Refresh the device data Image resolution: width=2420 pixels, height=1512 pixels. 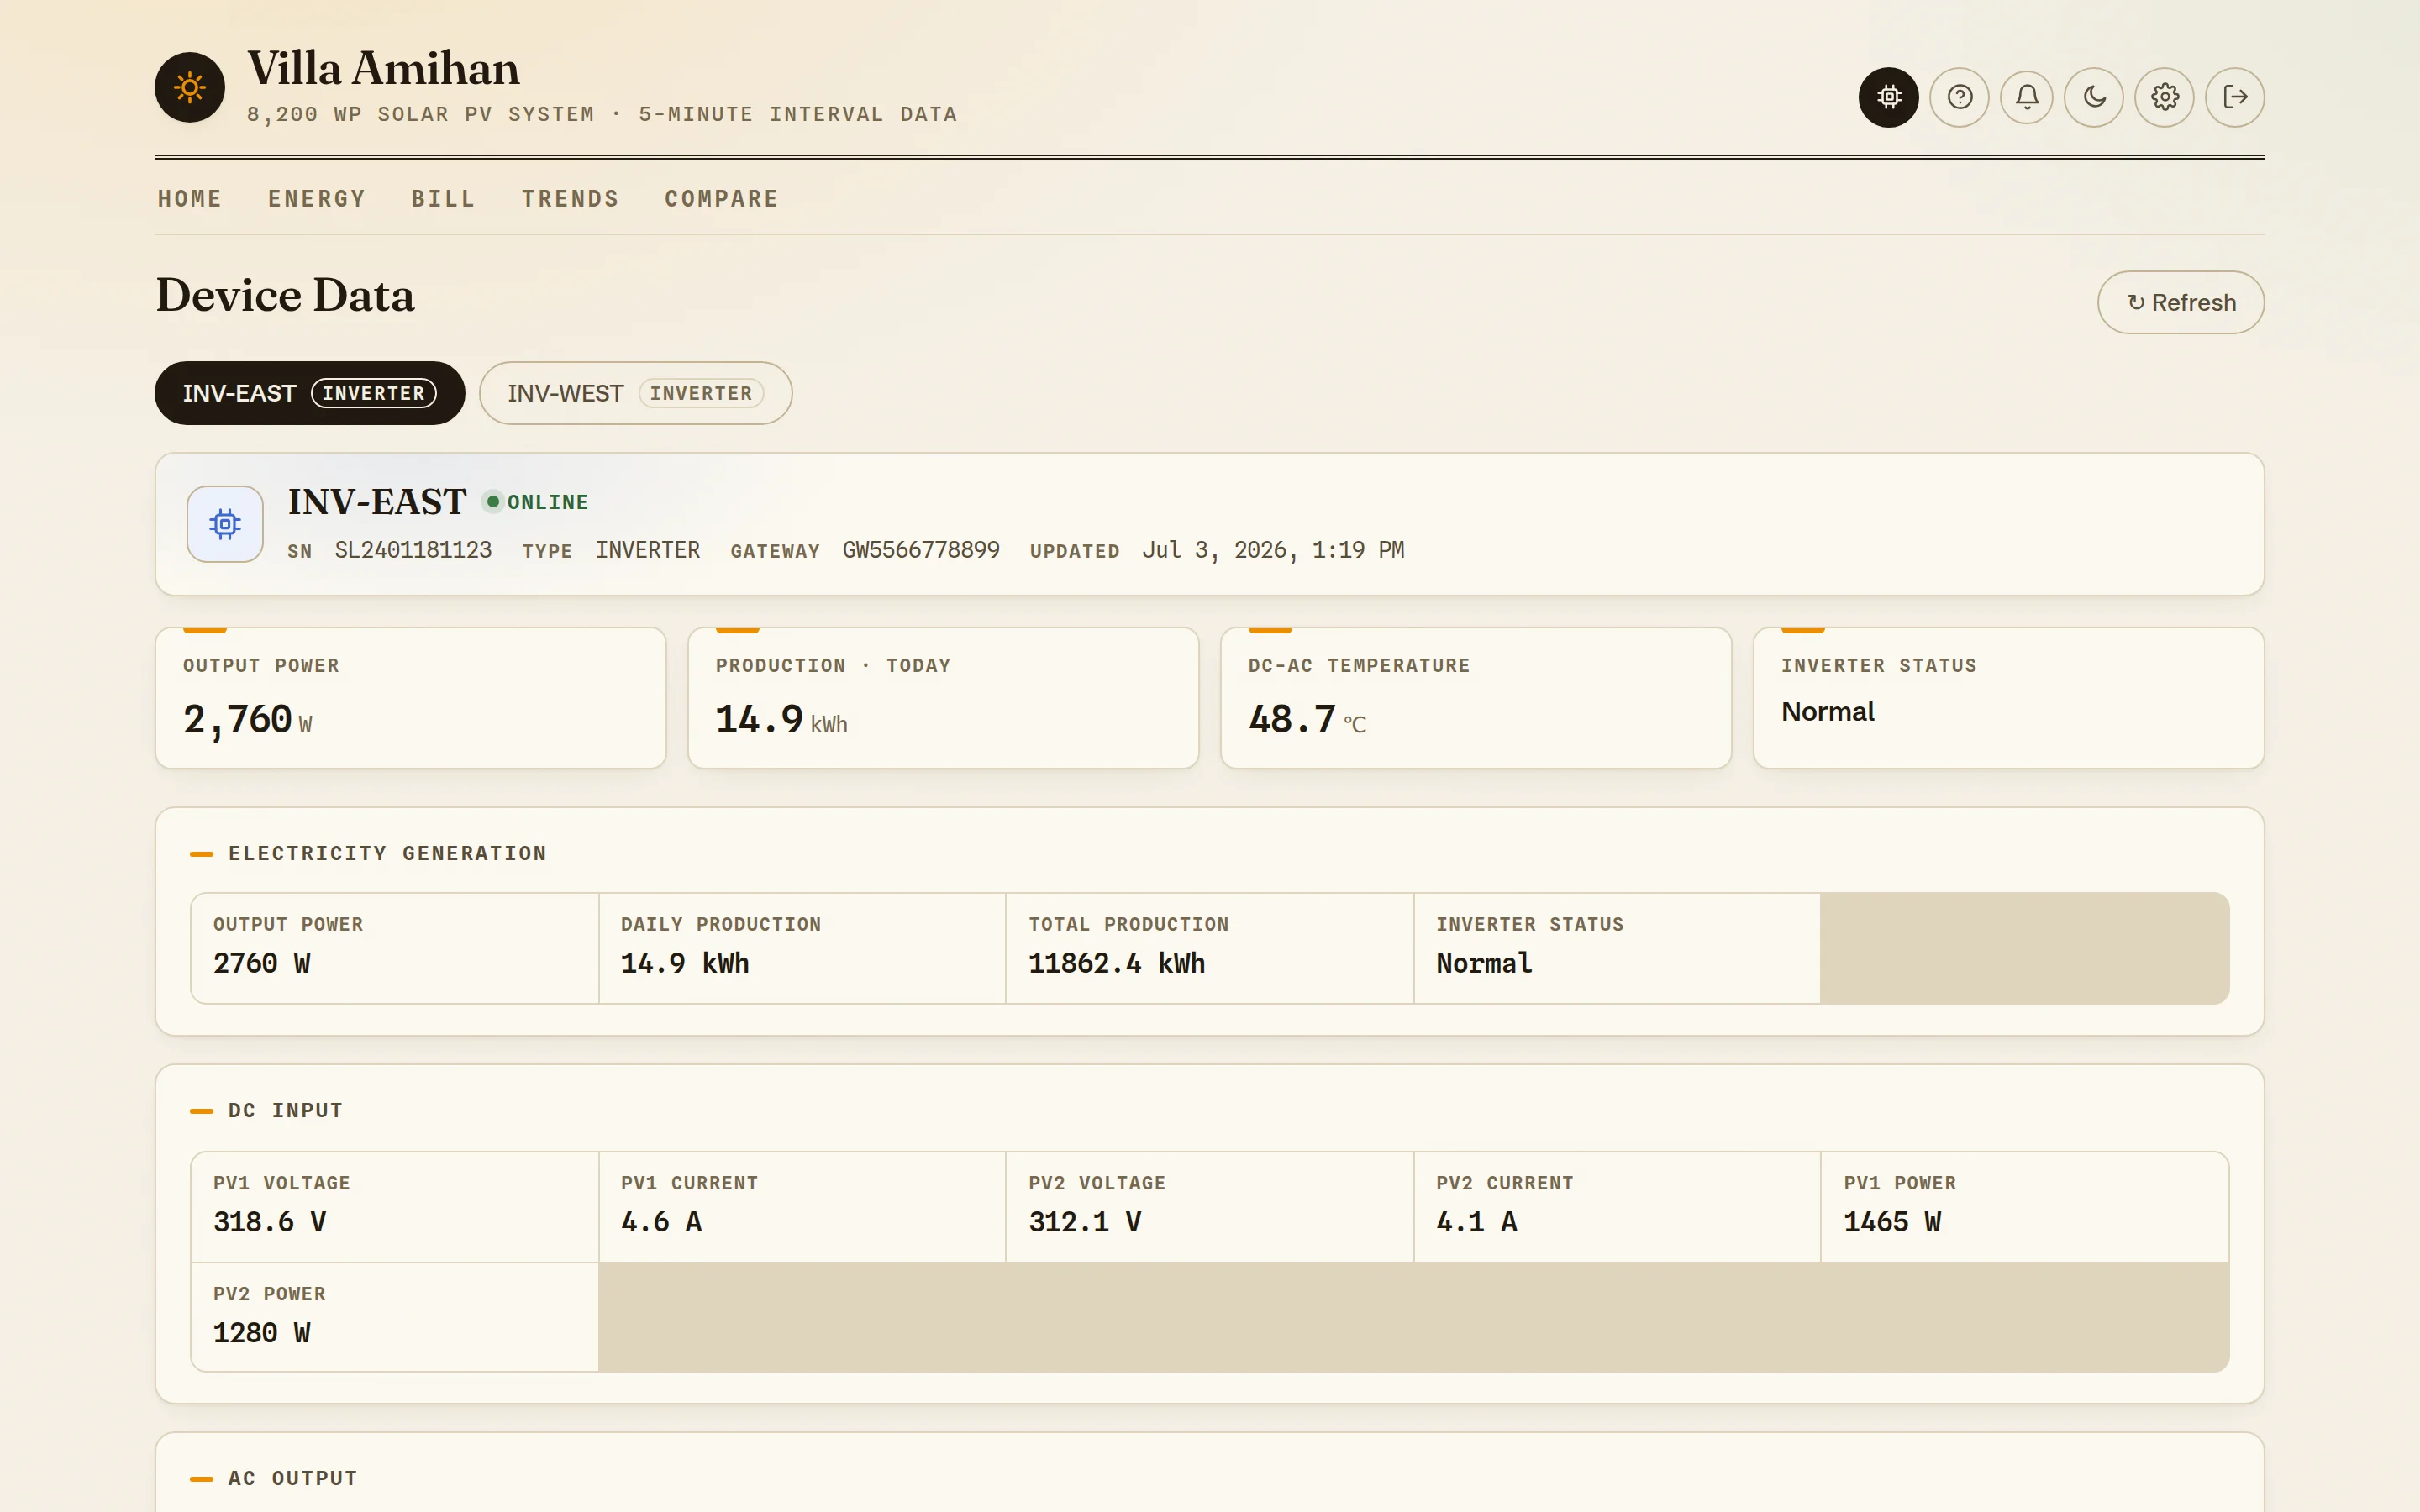(x=2180, y=302)
